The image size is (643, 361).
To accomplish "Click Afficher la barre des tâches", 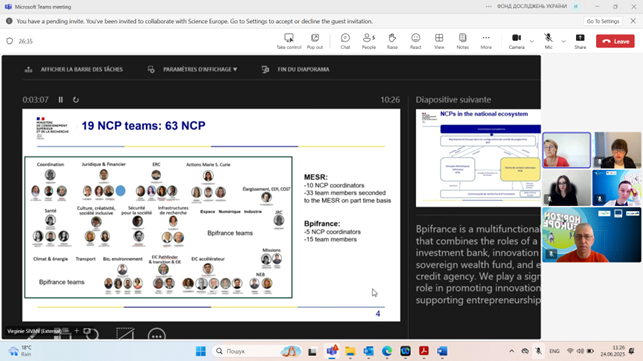I will pos(74,69).
